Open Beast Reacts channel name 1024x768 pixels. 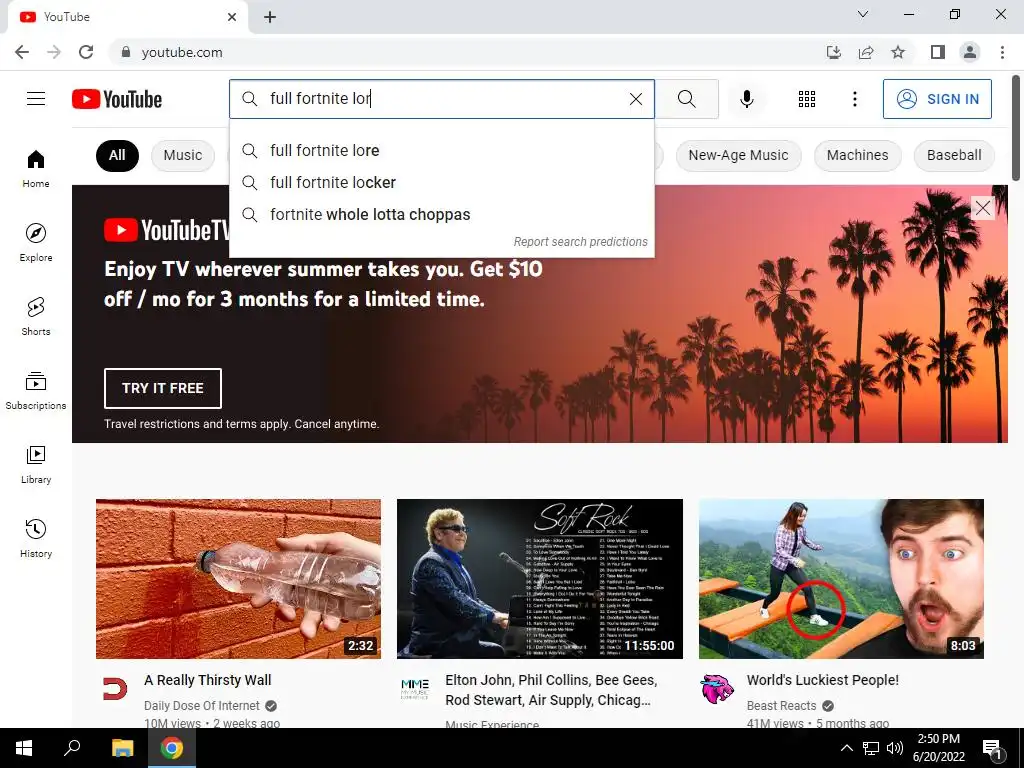(781, 705)
